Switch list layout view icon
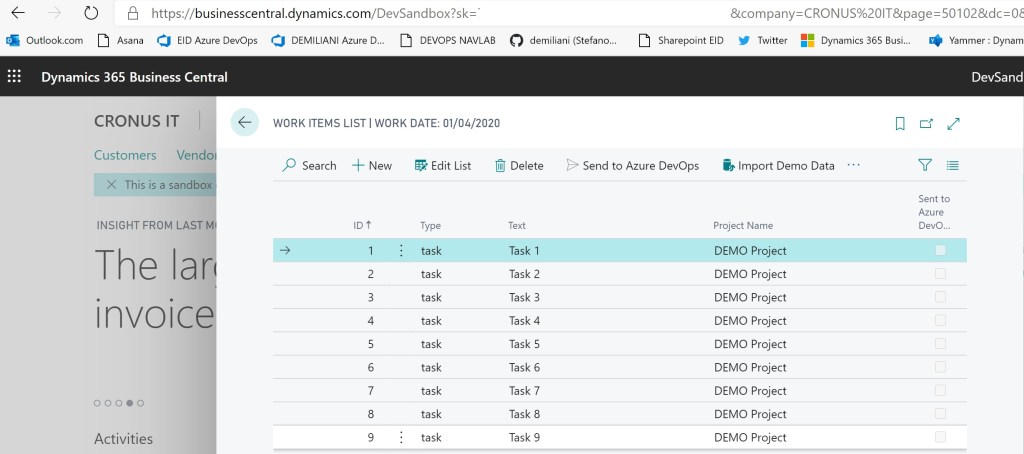 pyautogui.click(x=952, y=165)
